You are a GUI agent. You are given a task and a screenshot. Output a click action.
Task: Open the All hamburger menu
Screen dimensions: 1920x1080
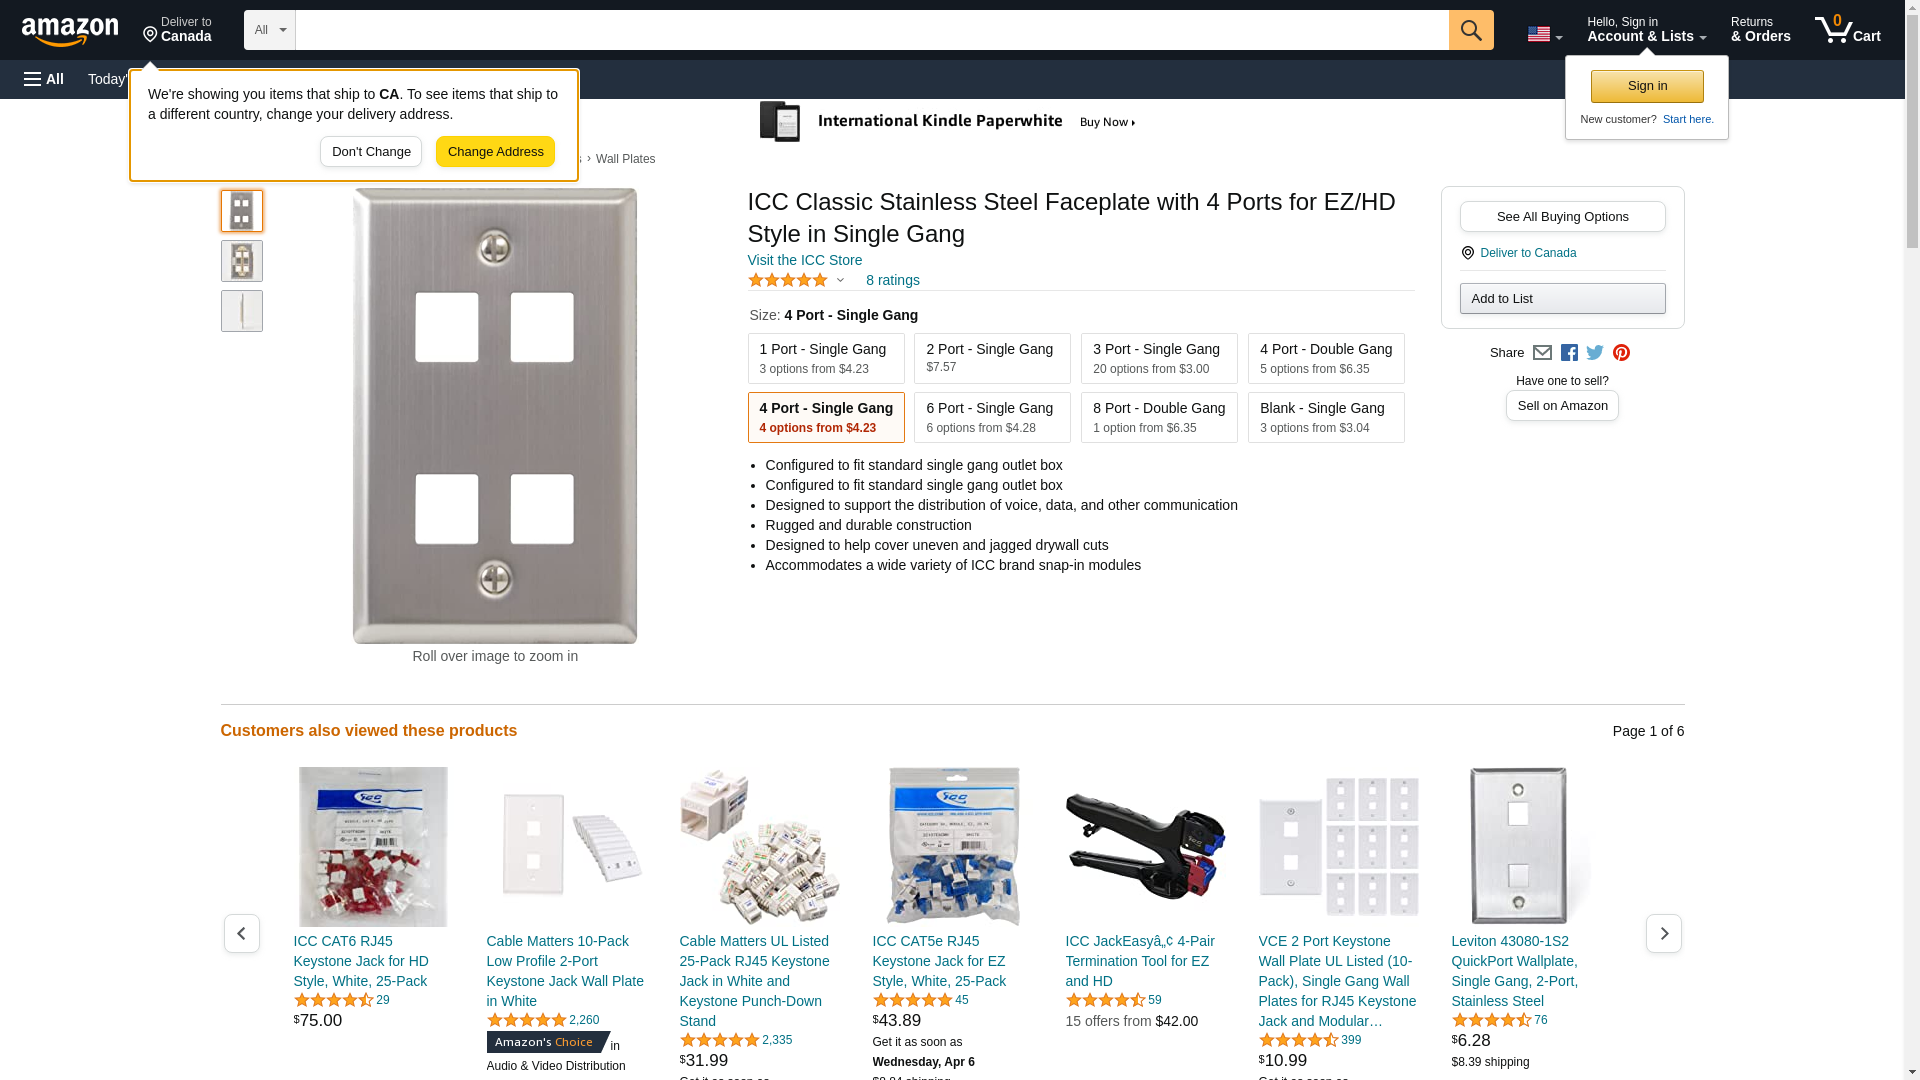coord(44,79)
